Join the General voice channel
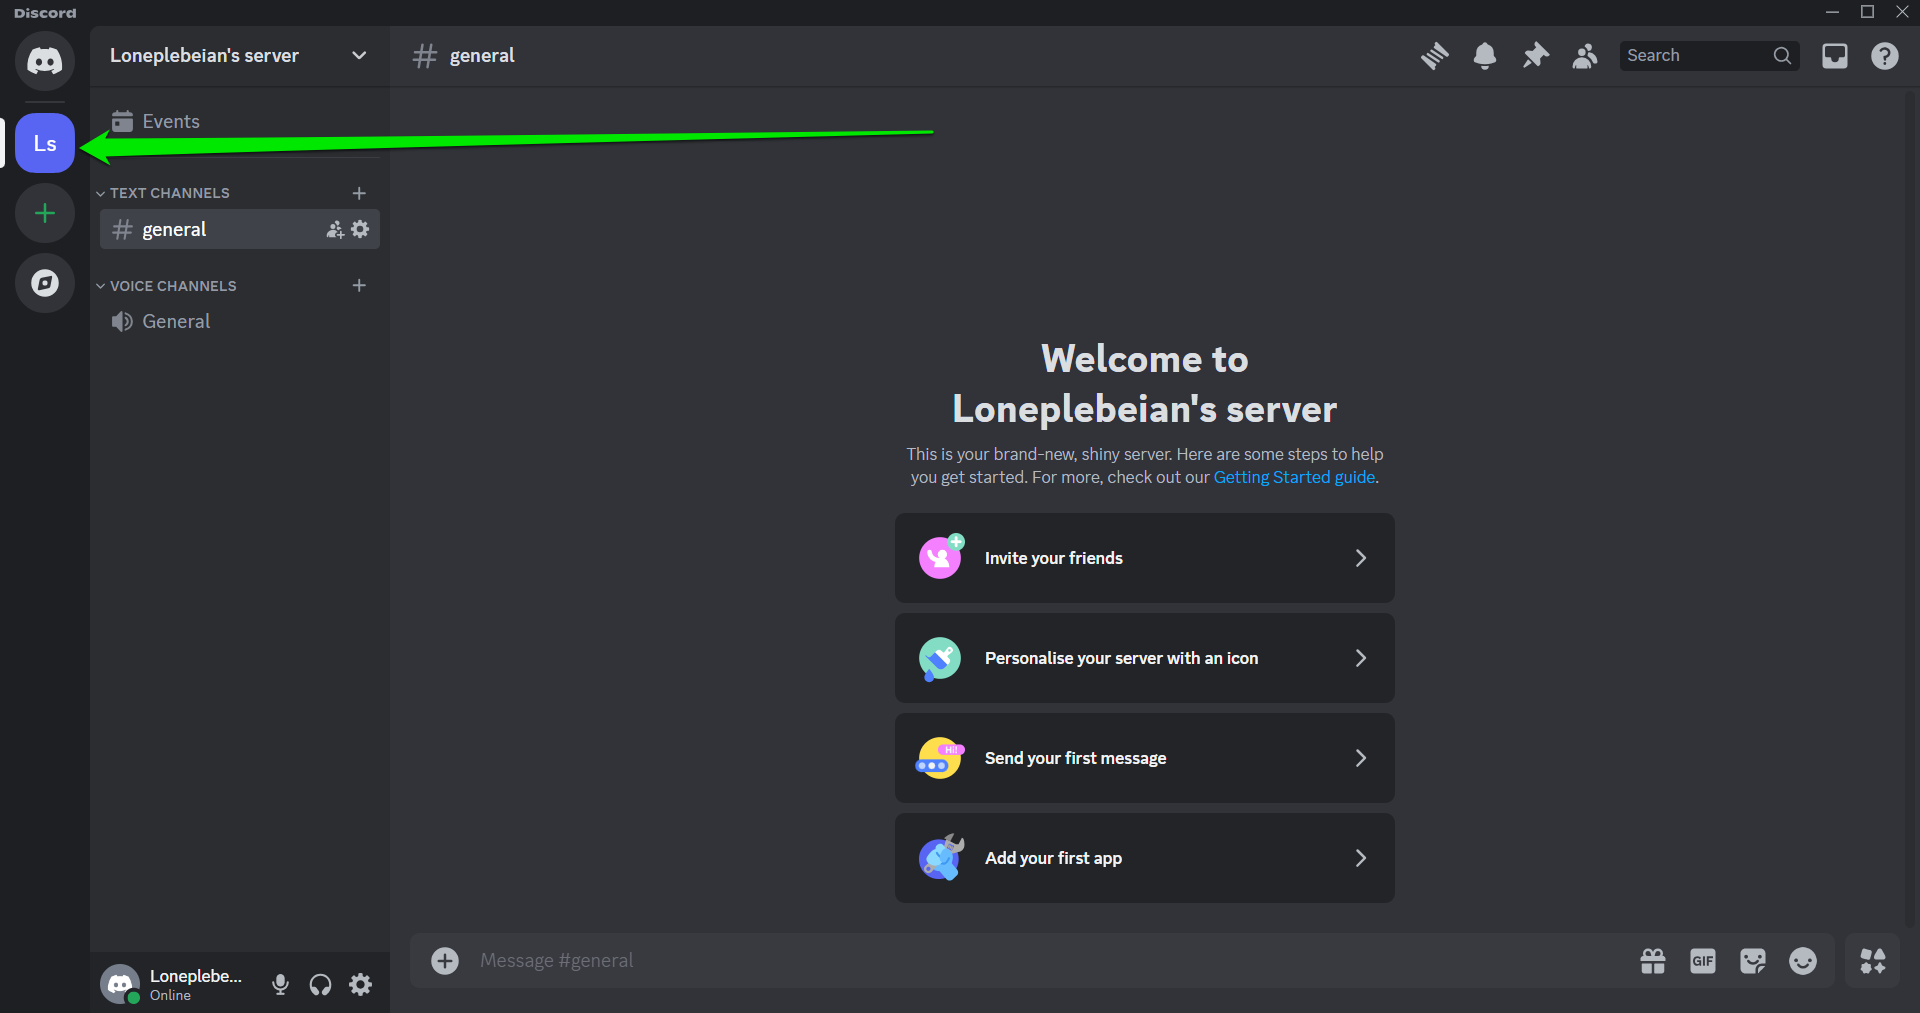 [x=239, y=321]
